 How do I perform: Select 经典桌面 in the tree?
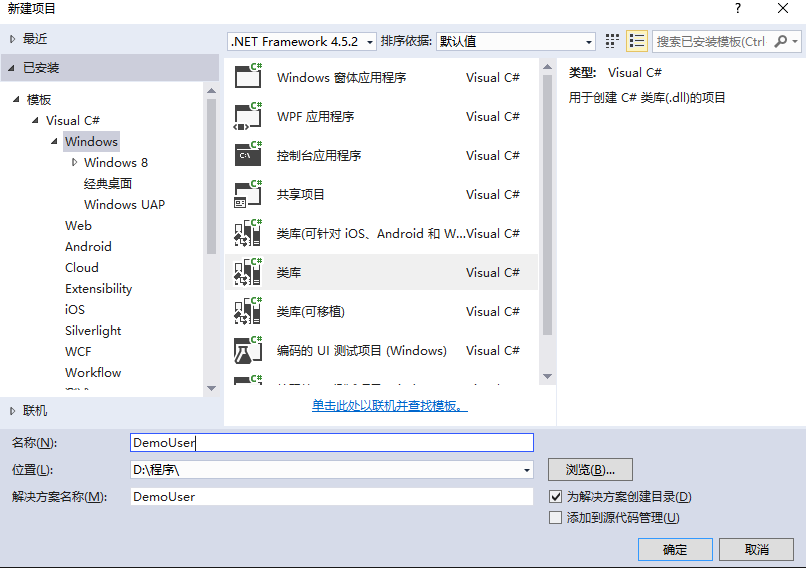coord(108,184)
